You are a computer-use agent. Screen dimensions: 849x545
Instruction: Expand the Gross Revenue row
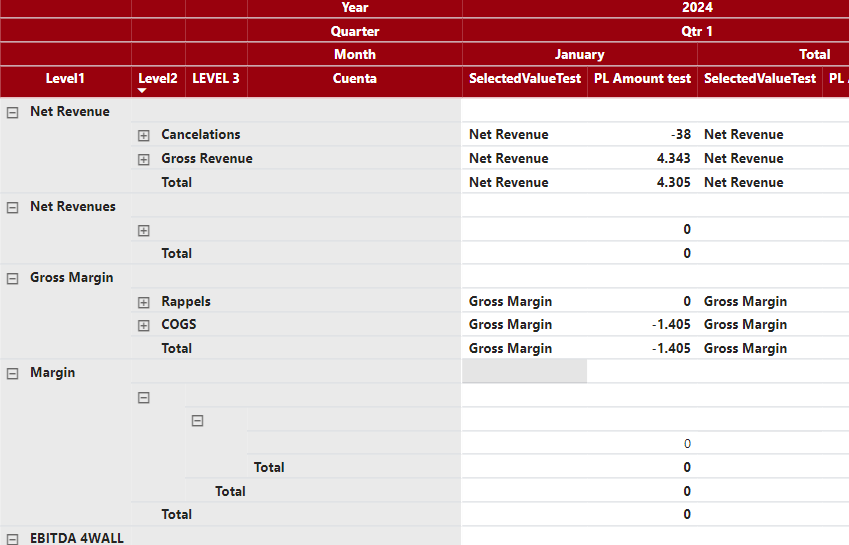click(143, 159)
